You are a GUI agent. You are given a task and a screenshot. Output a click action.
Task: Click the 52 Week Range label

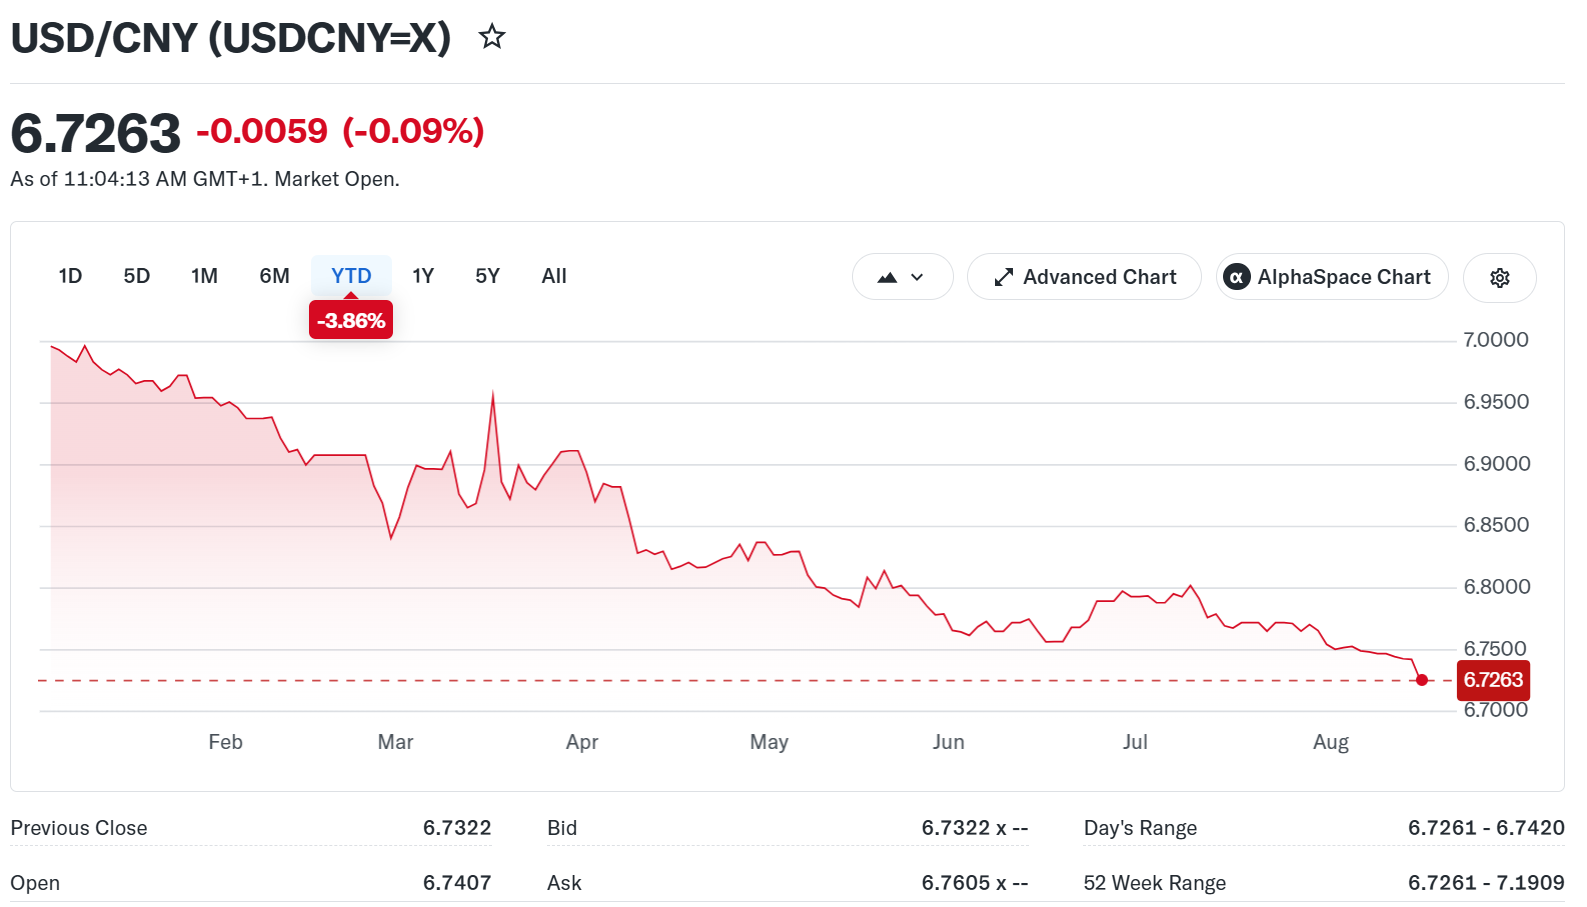(1155, 883)
